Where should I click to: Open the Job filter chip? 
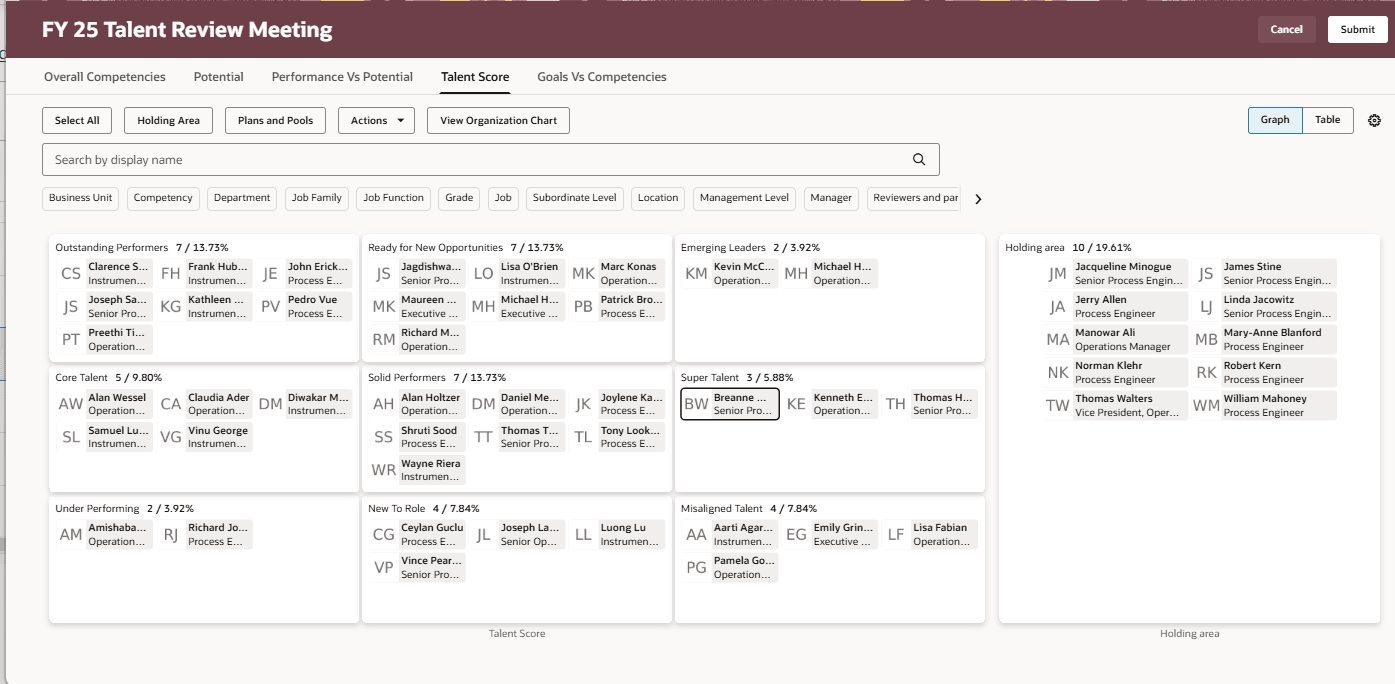[503, 198]
